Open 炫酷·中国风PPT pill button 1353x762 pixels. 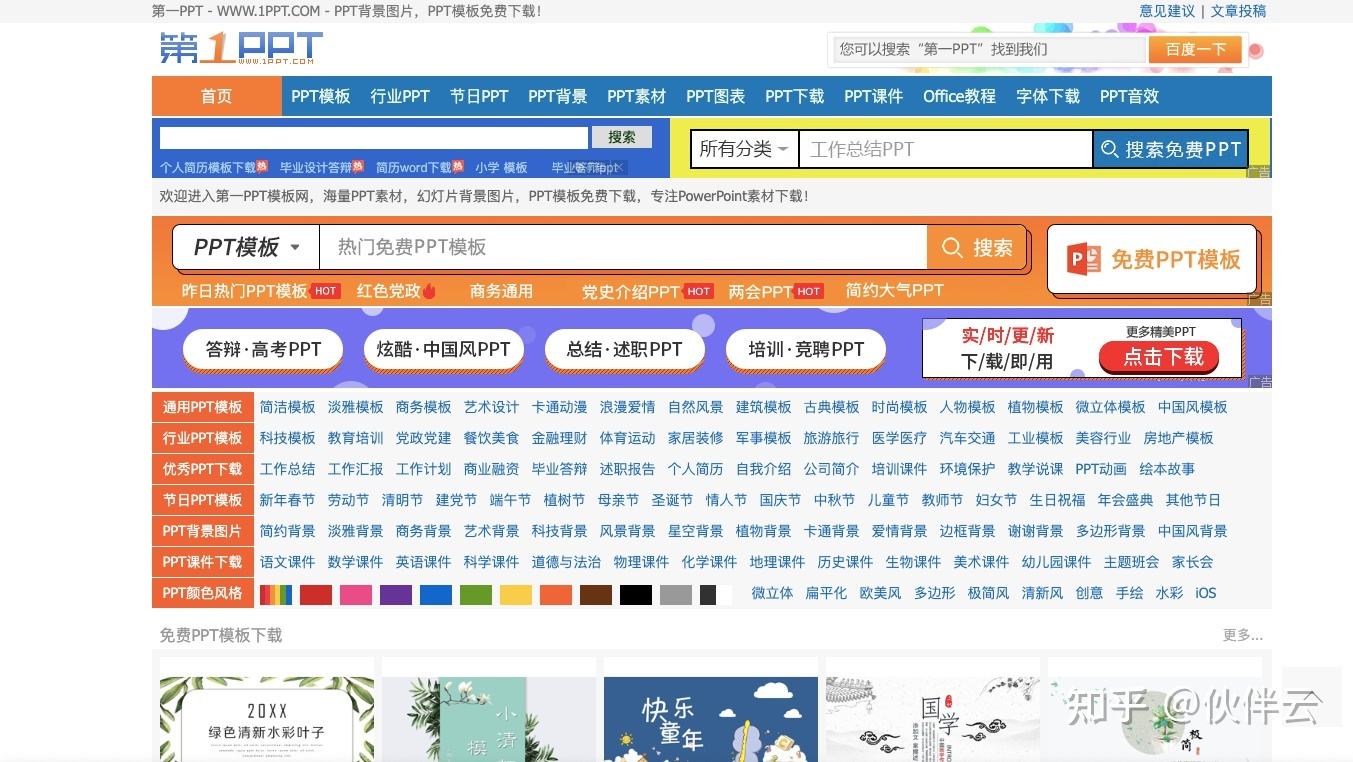[443, 349]
